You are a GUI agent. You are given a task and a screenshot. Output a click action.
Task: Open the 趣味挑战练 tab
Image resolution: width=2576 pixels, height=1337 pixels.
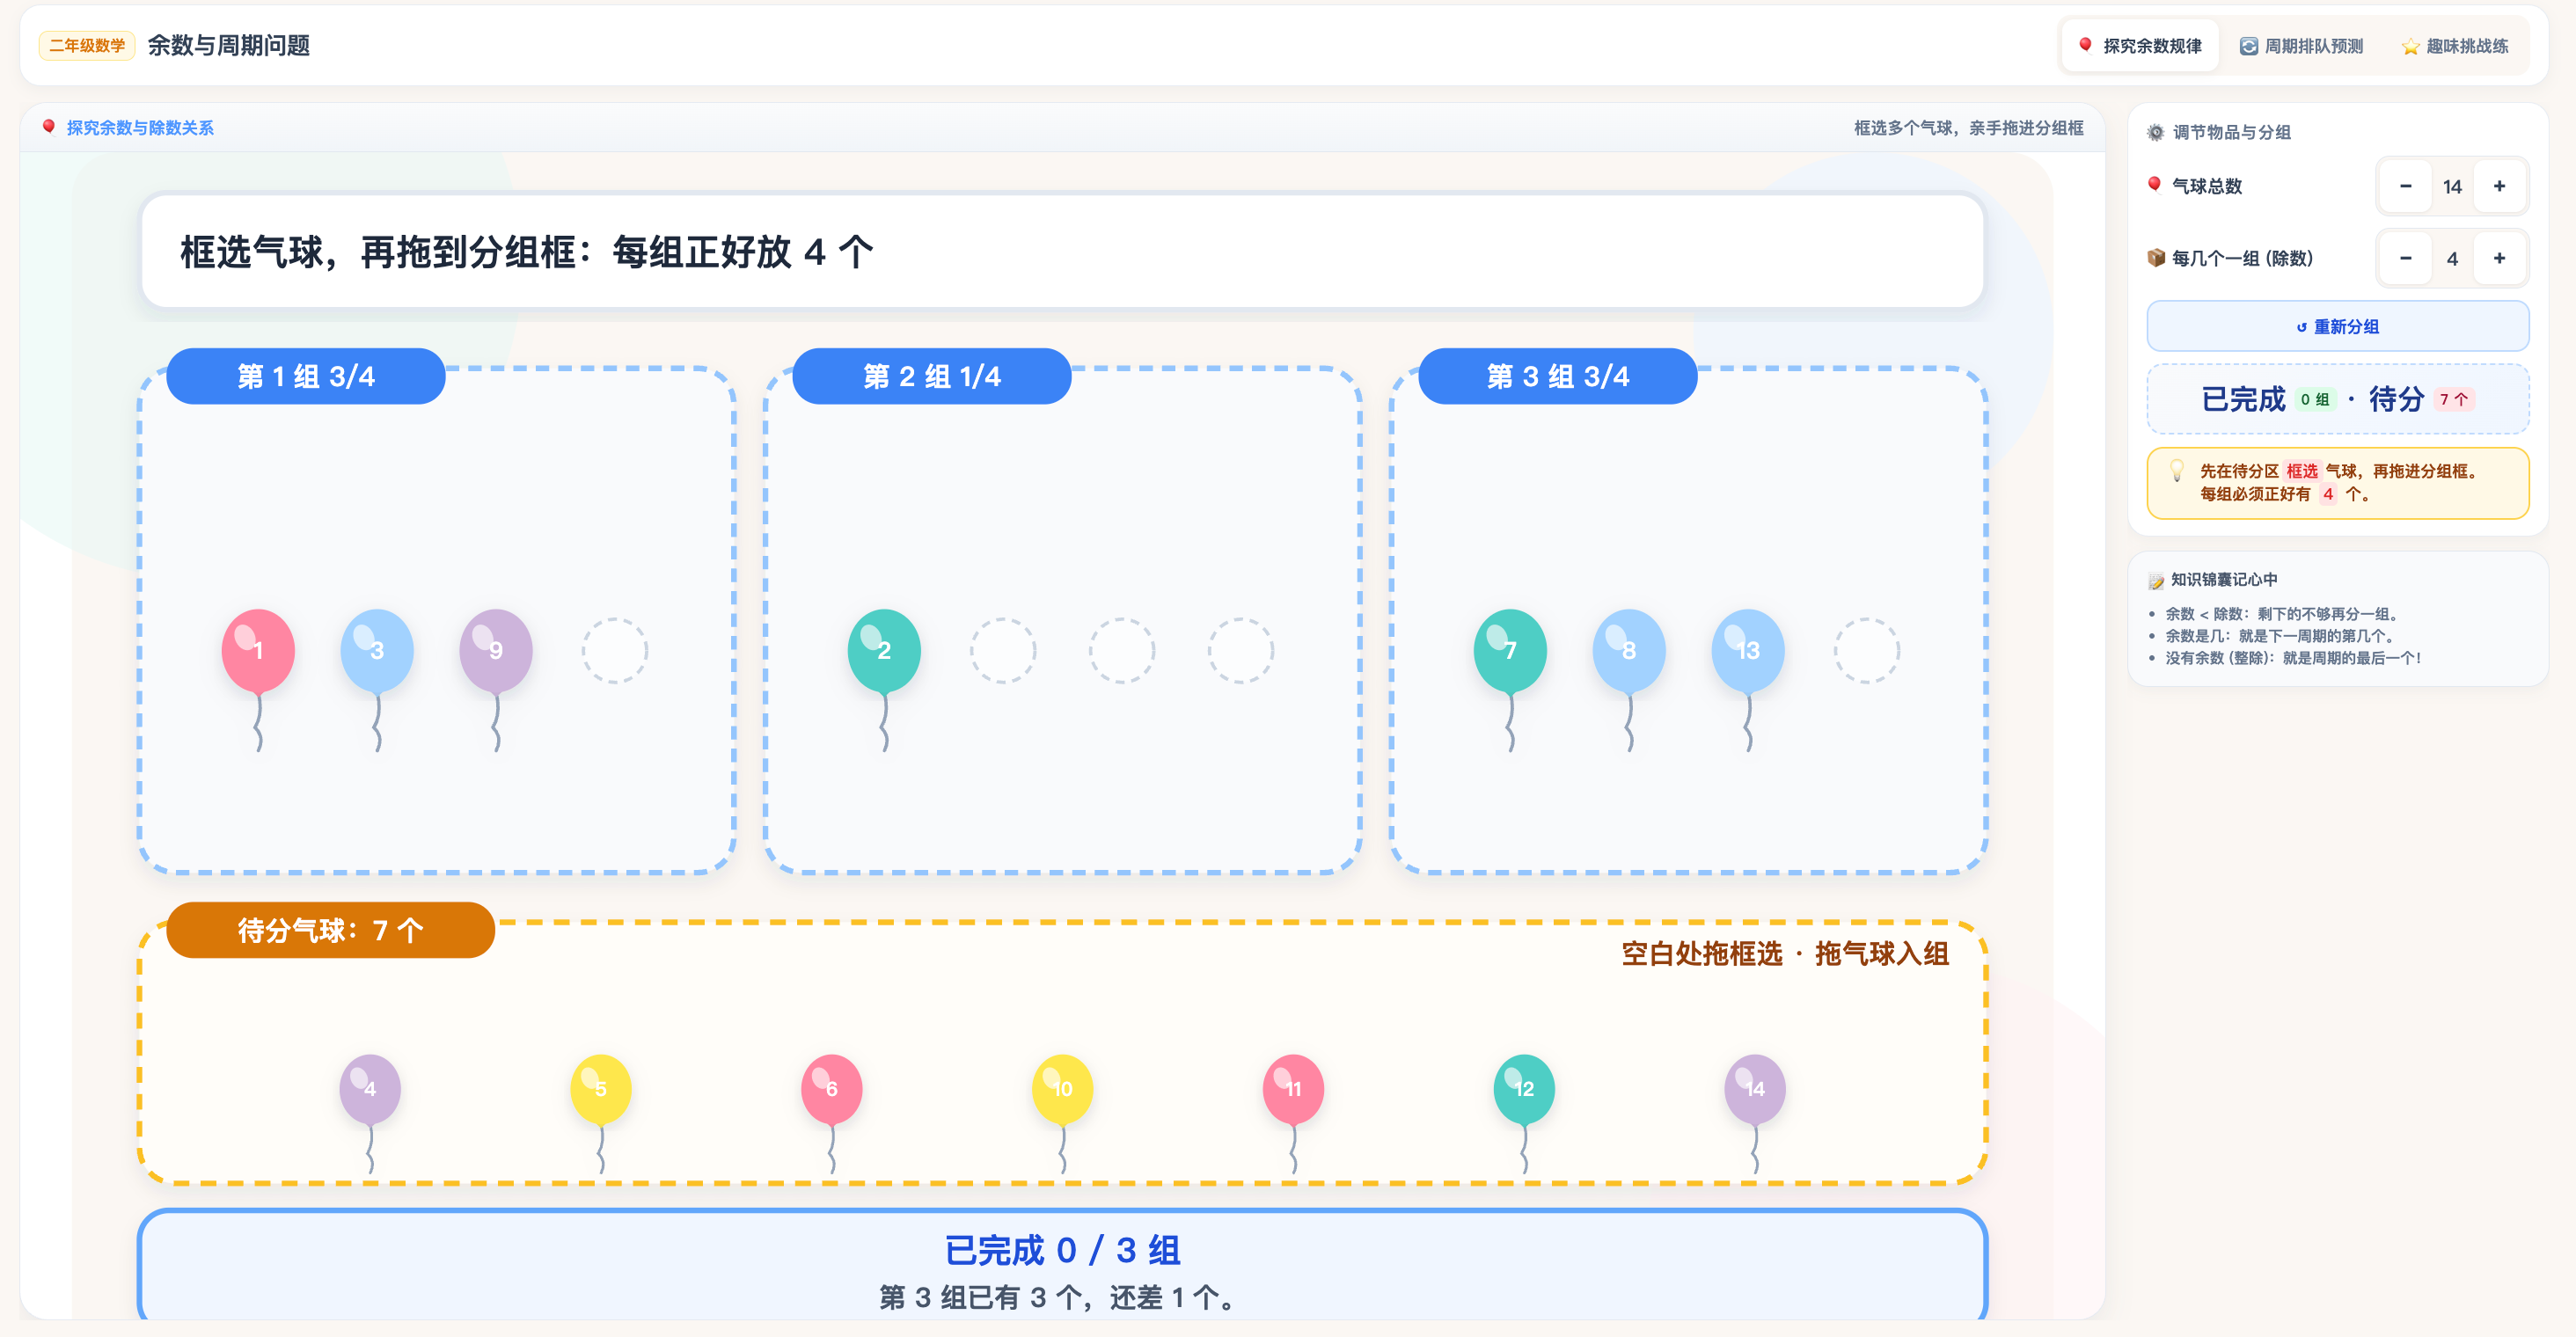click(2455, 46)
